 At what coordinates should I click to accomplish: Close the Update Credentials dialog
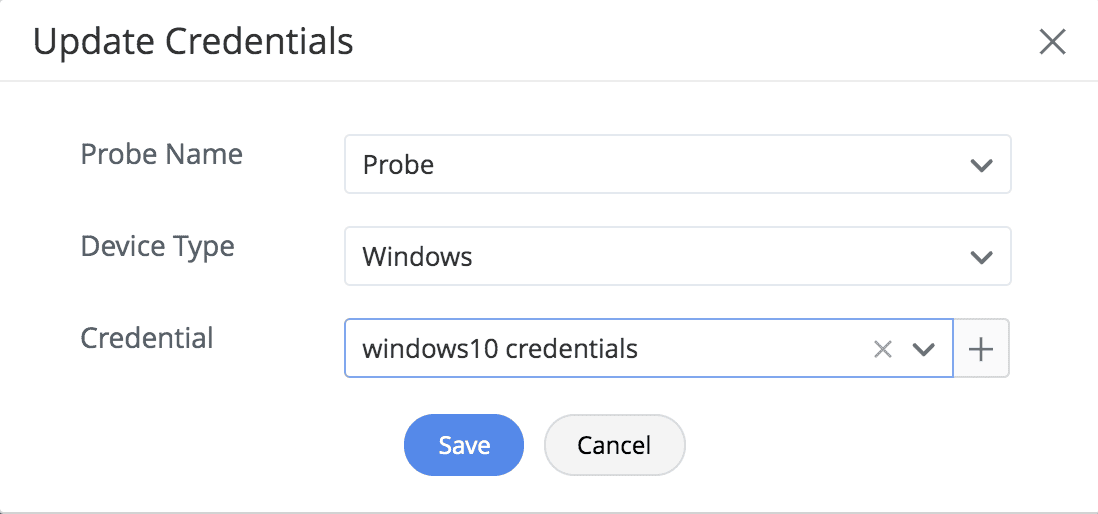click(1052, 42)
